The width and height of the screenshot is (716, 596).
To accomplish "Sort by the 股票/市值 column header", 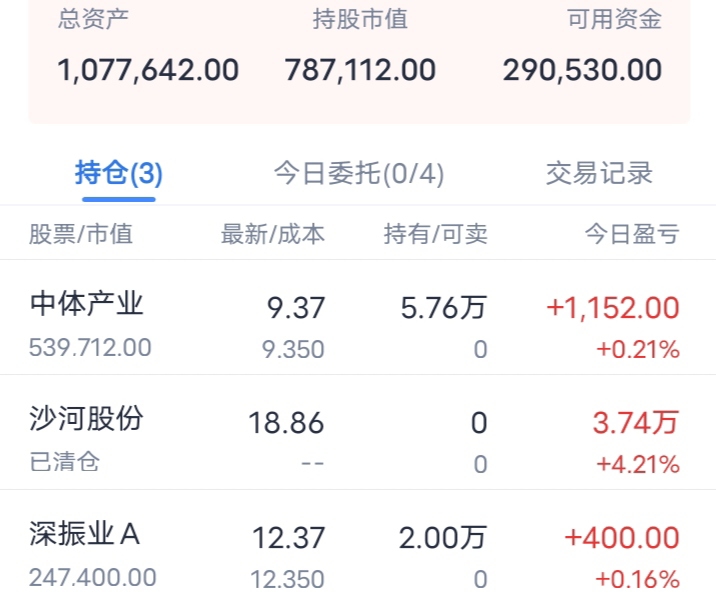I will [80, 235].
